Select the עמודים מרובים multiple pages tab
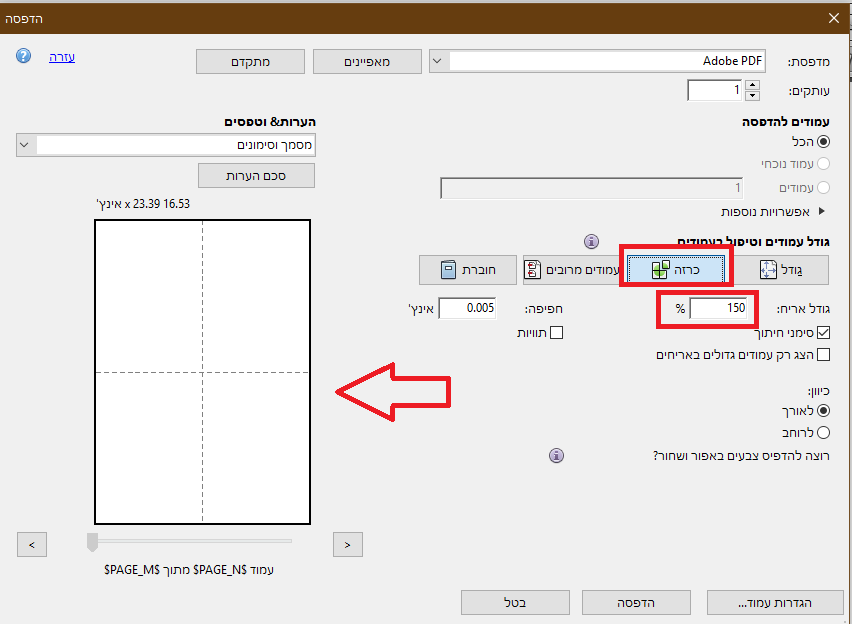The height and width of the screenshot is (624, 852). [571, 270]
